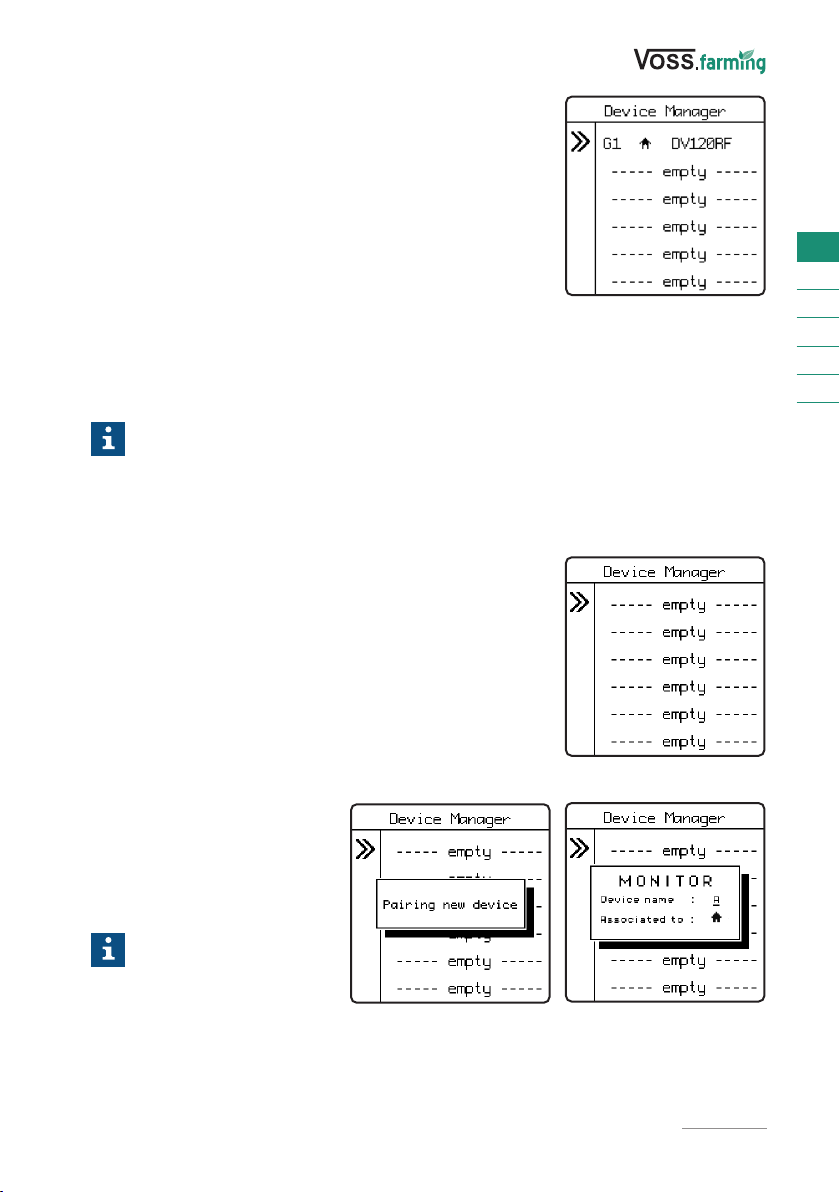Click the info icon left of the Pairing screen
Image resolution: width=840 pixels, height=1192 pixels.
(x=108, y=949)
